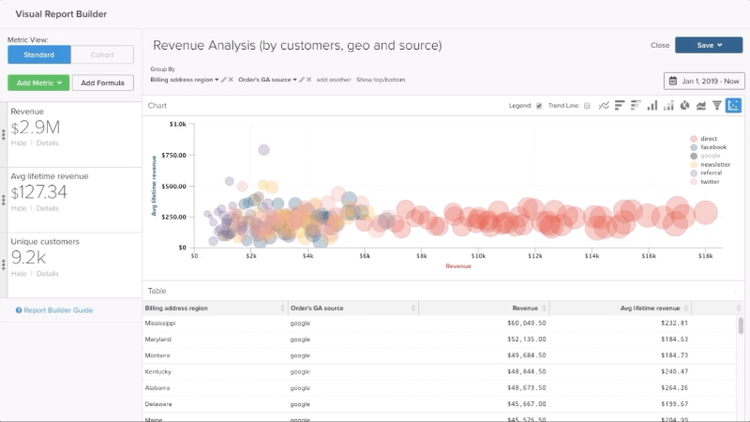Sort by Billing address region column
The width and height of the screenshot is (750, 422).
click(212, 308)
